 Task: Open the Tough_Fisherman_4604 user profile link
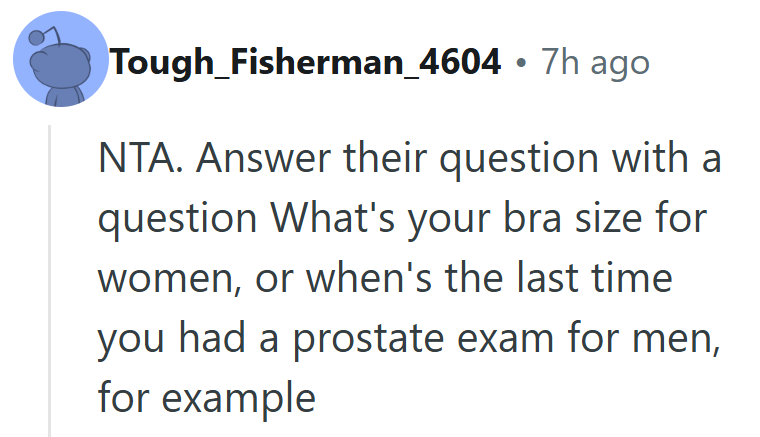[306, 64]
